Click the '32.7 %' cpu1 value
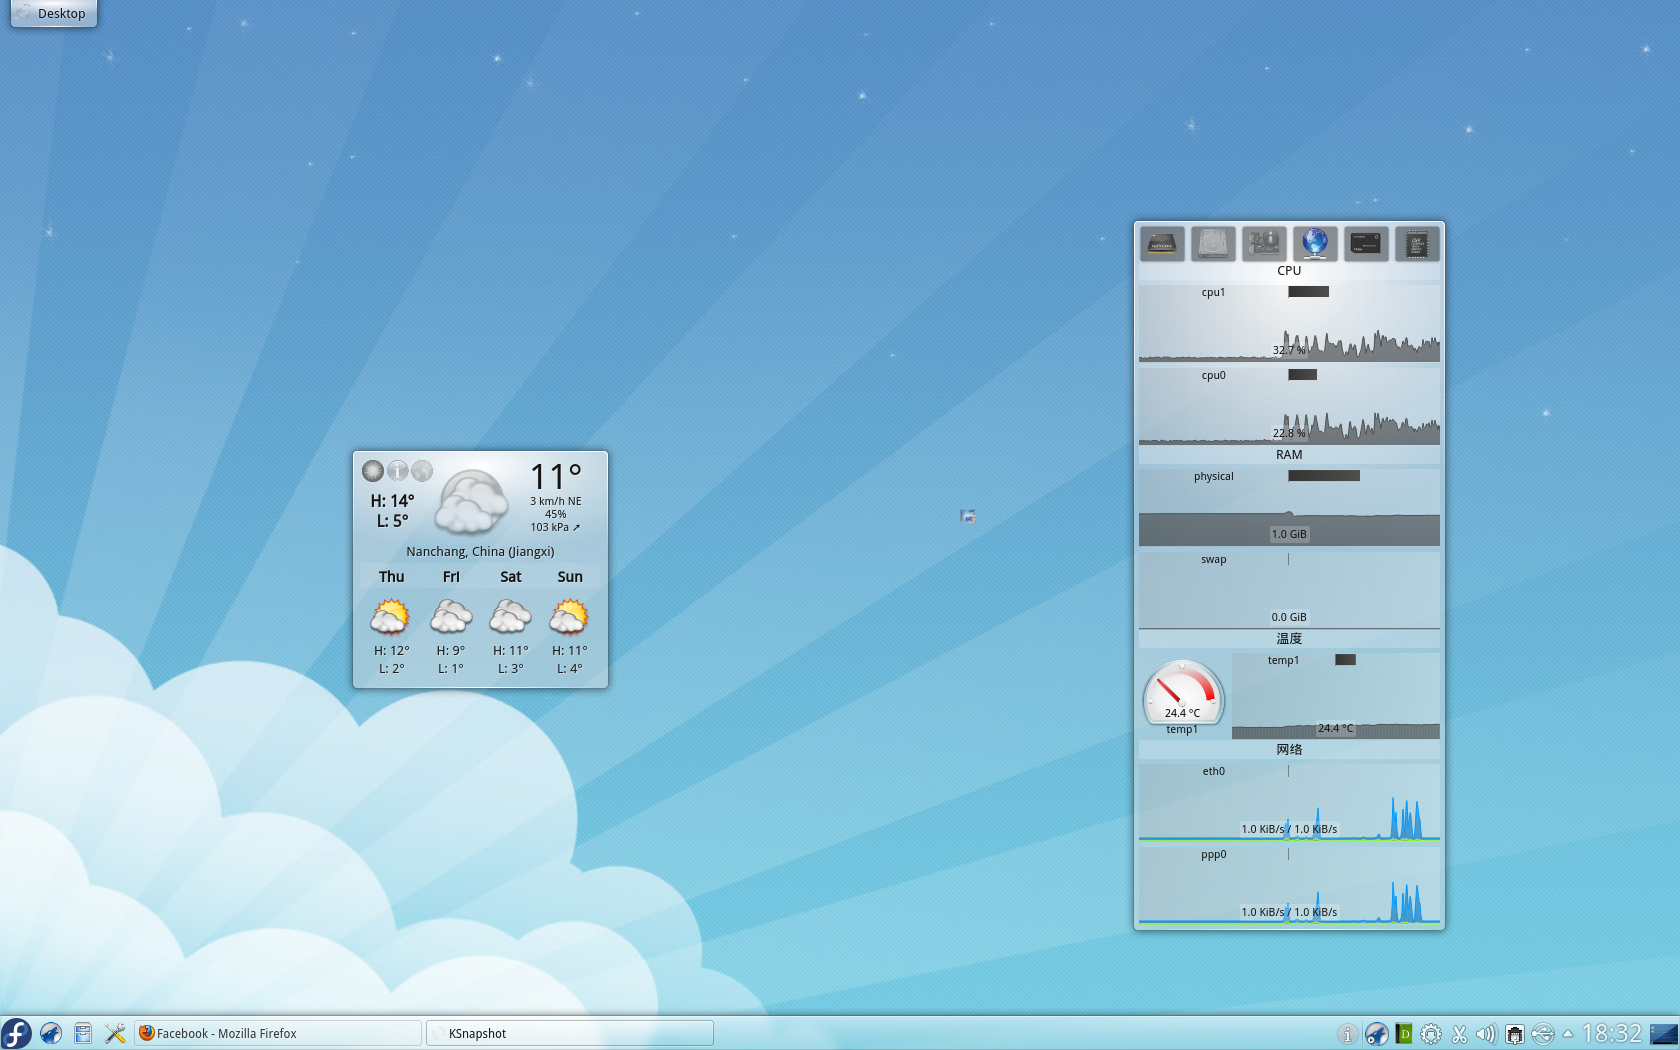 (1289, 350)
